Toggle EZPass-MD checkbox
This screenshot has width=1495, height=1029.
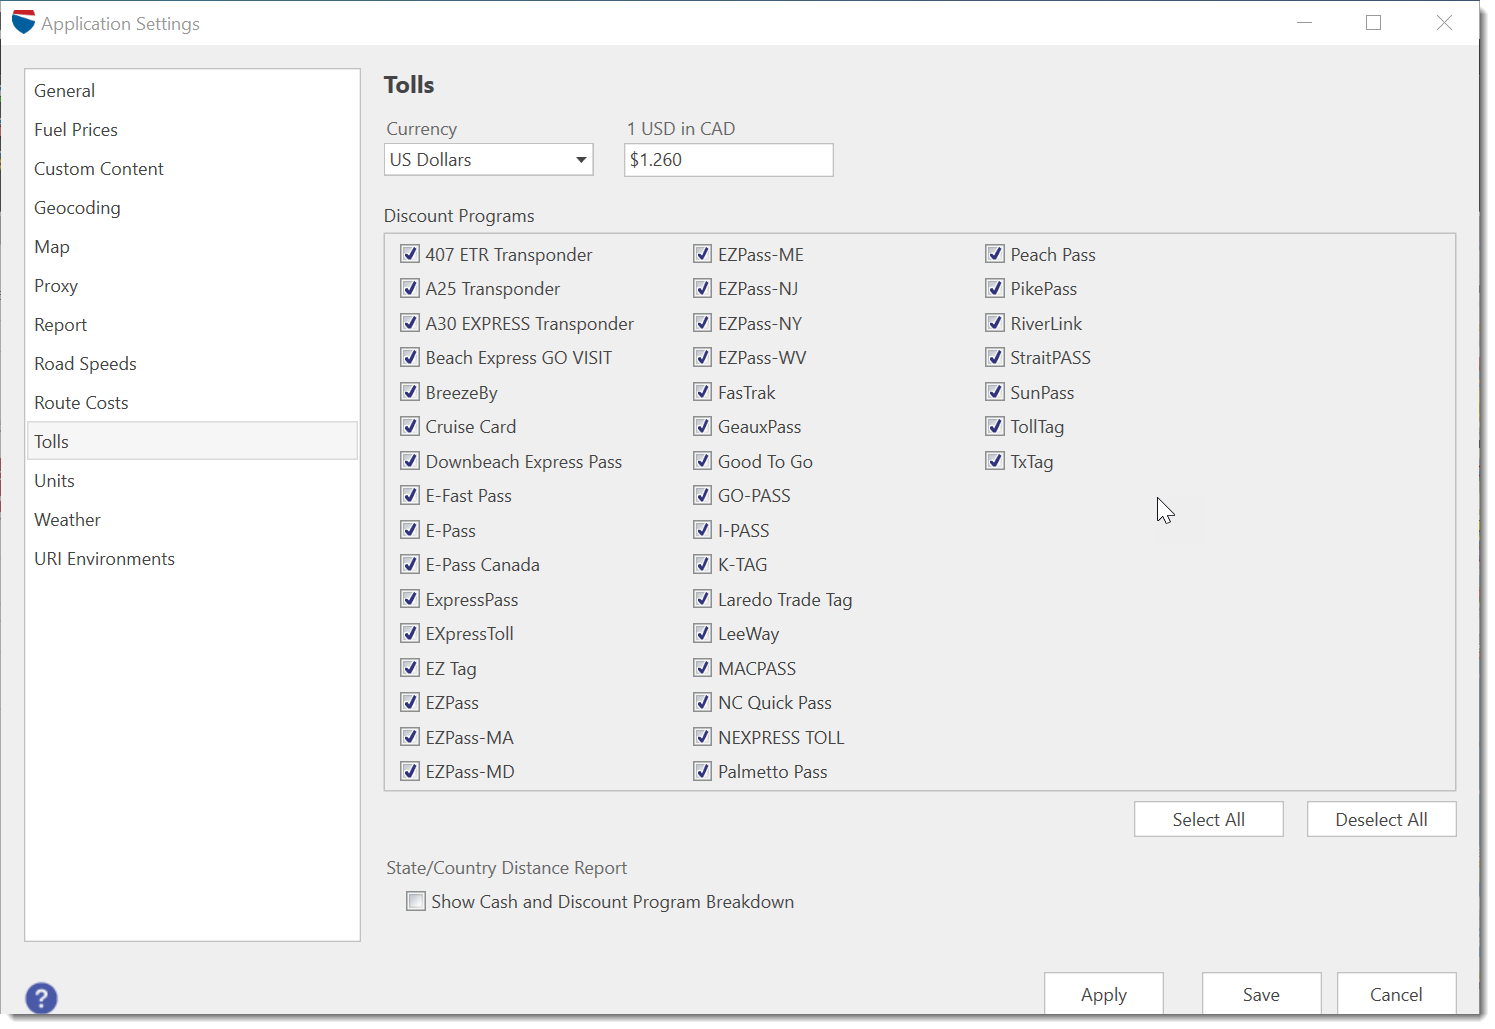410,771
